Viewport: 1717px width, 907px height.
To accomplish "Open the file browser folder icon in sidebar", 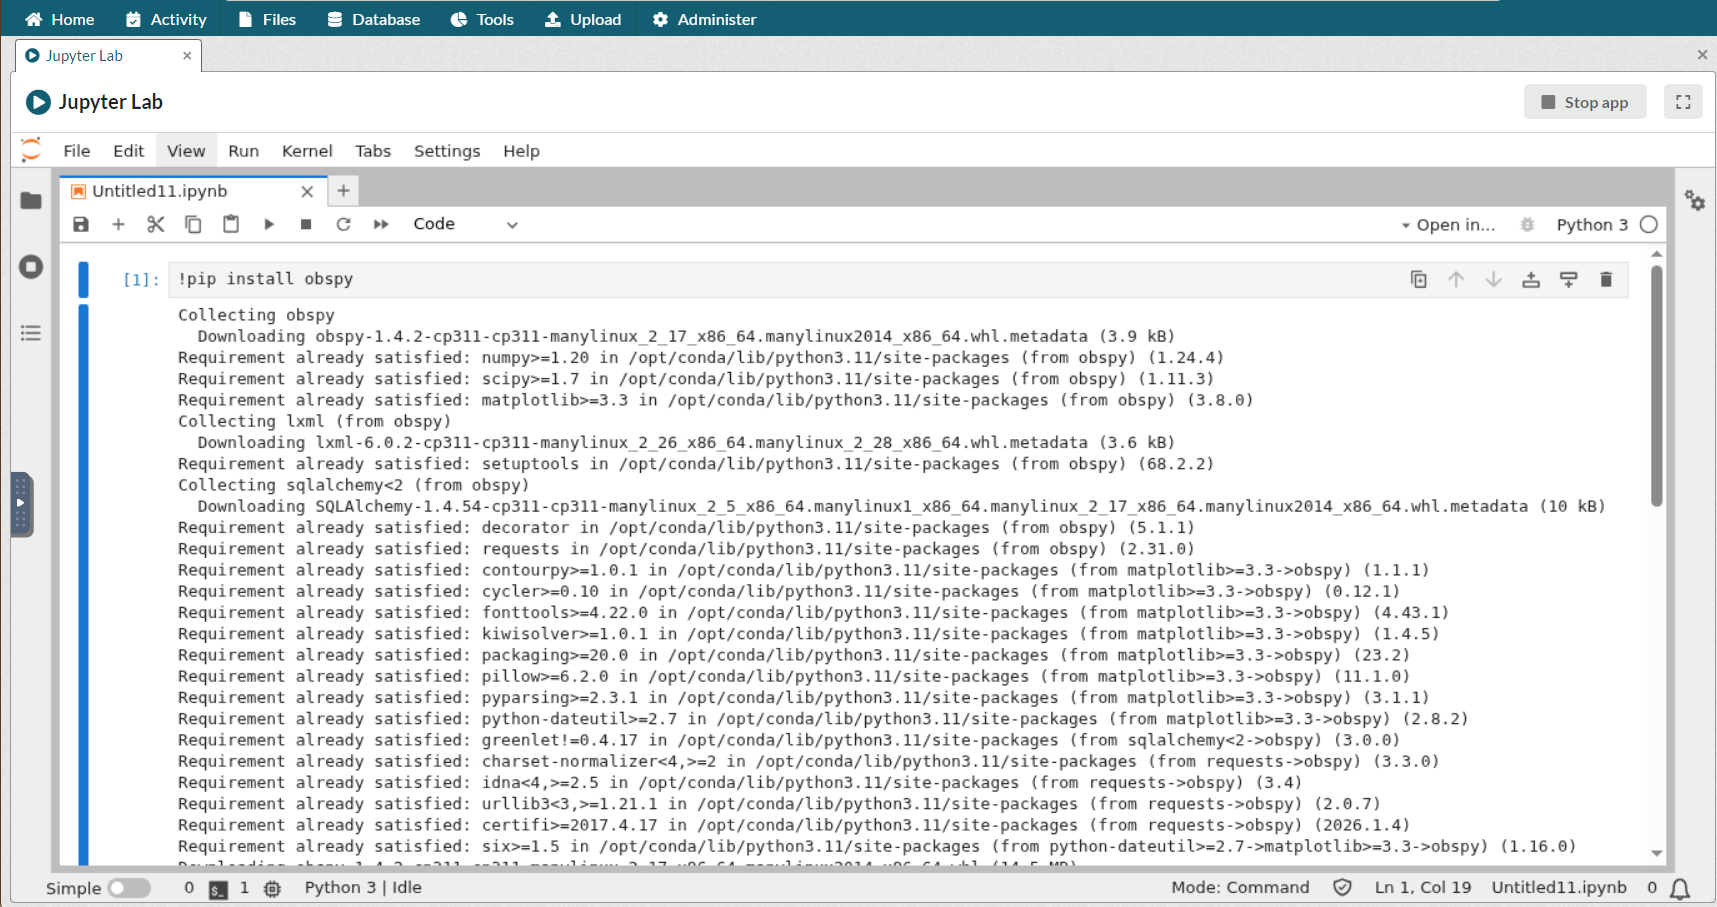I will [x=31, y=201].
